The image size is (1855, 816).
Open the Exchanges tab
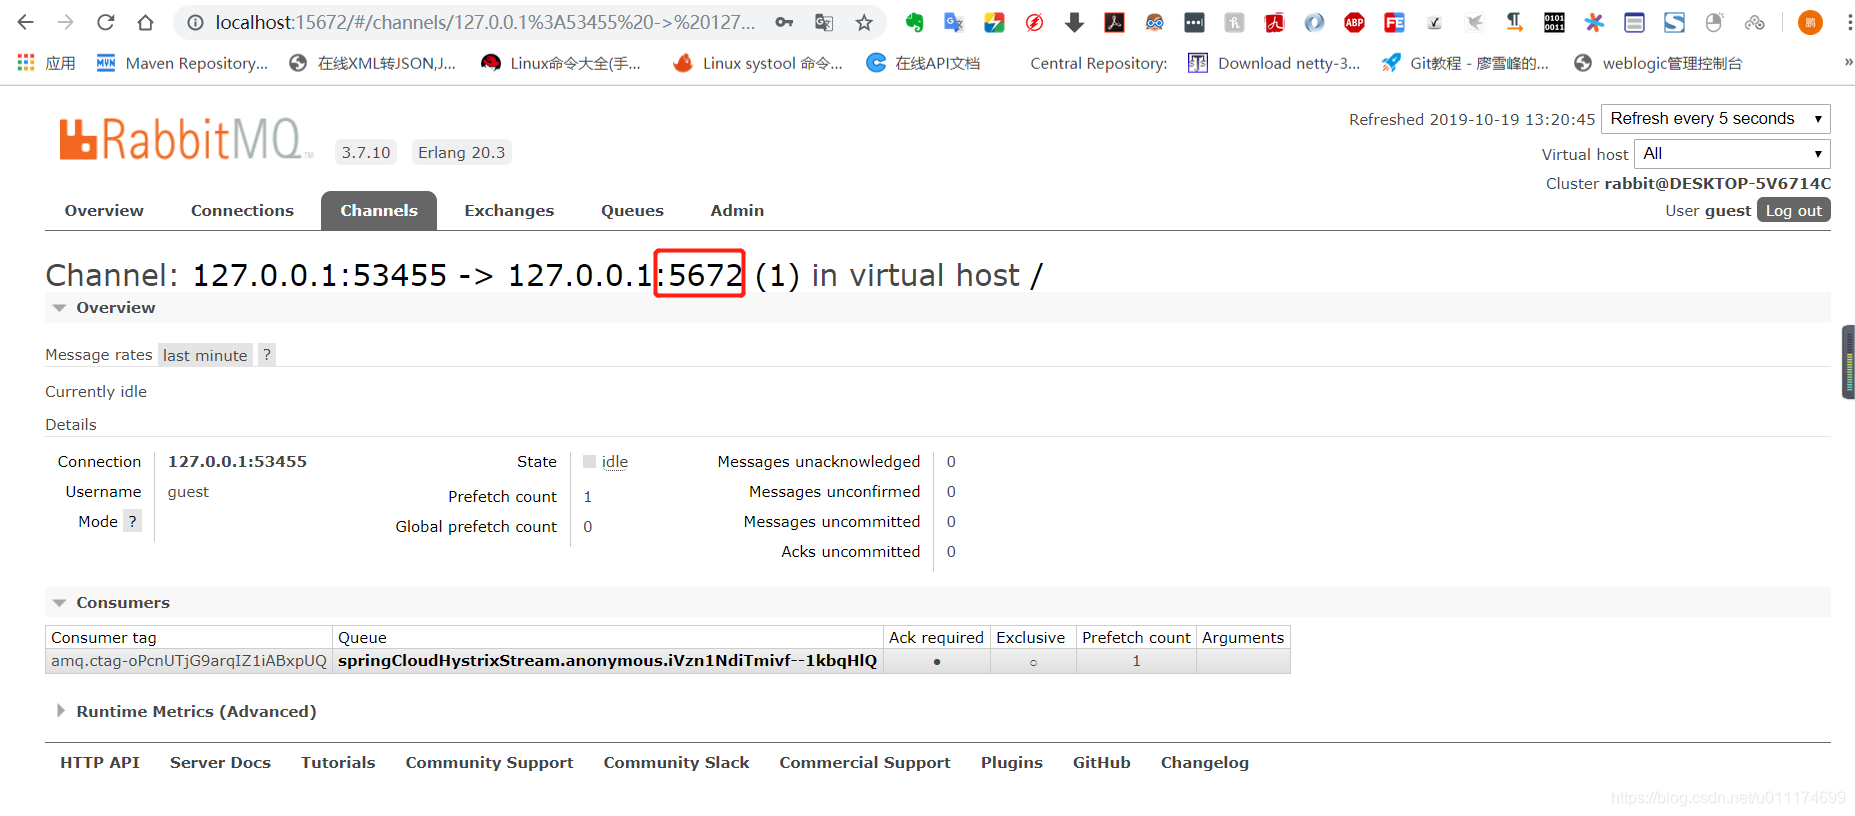pos(509,210)
